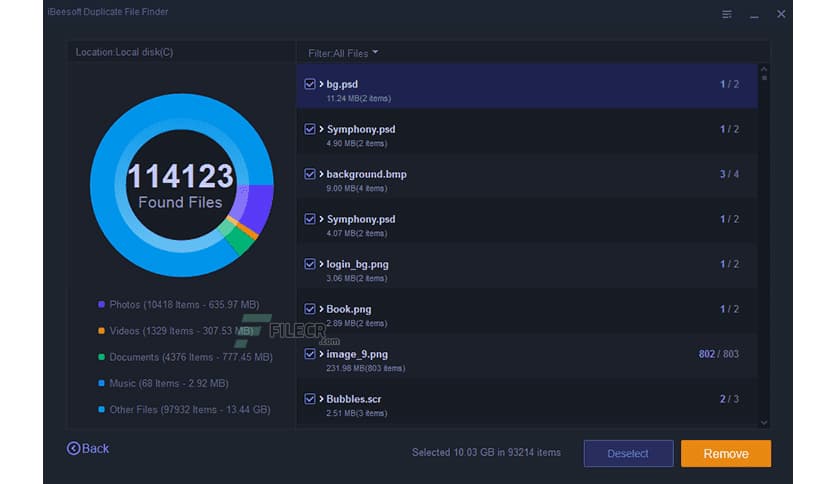Screen dimensions: 836x484
Task: Open the Filter: All Files dropdown
Action: click(343, 52)
